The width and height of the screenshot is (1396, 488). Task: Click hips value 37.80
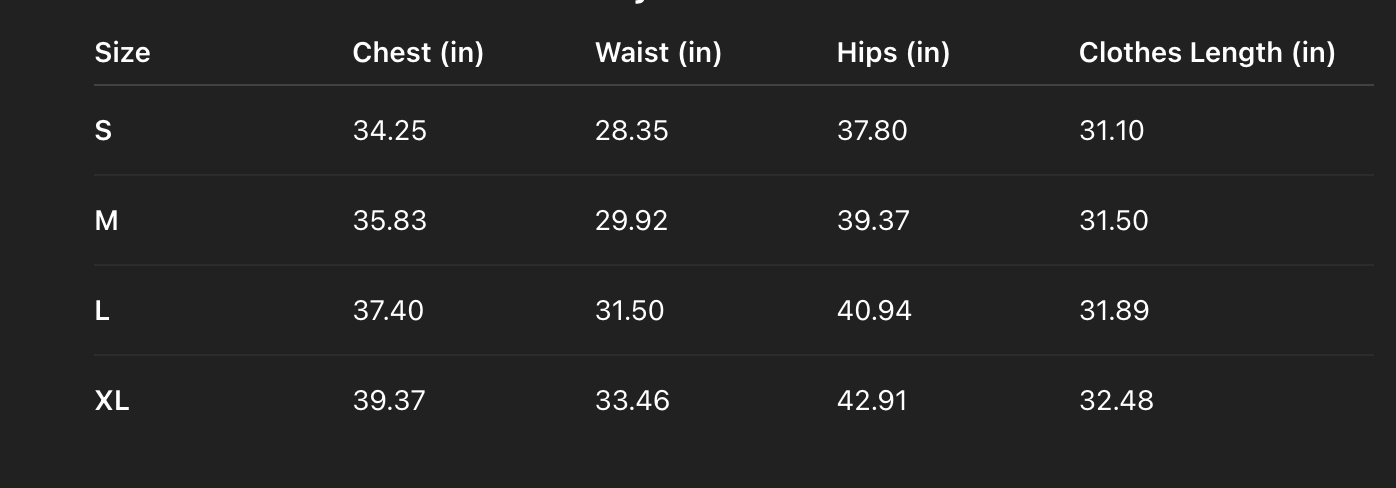coord(872,131)
